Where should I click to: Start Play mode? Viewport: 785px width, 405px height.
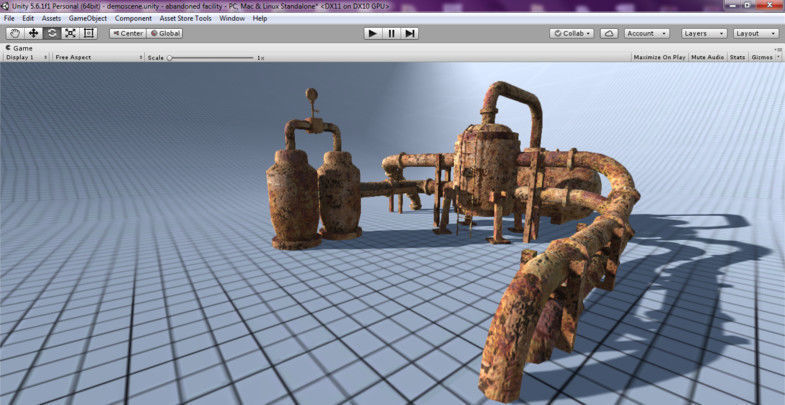click(372, 34)
